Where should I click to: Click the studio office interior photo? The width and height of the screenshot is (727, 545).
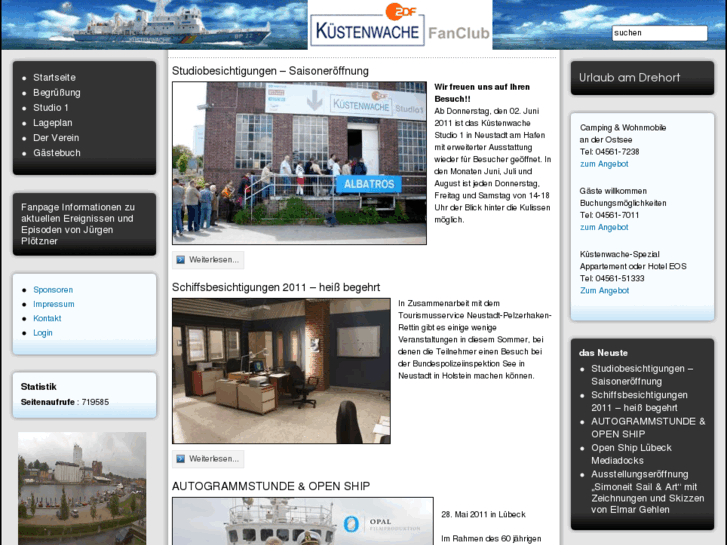click(x=281, y=371)
